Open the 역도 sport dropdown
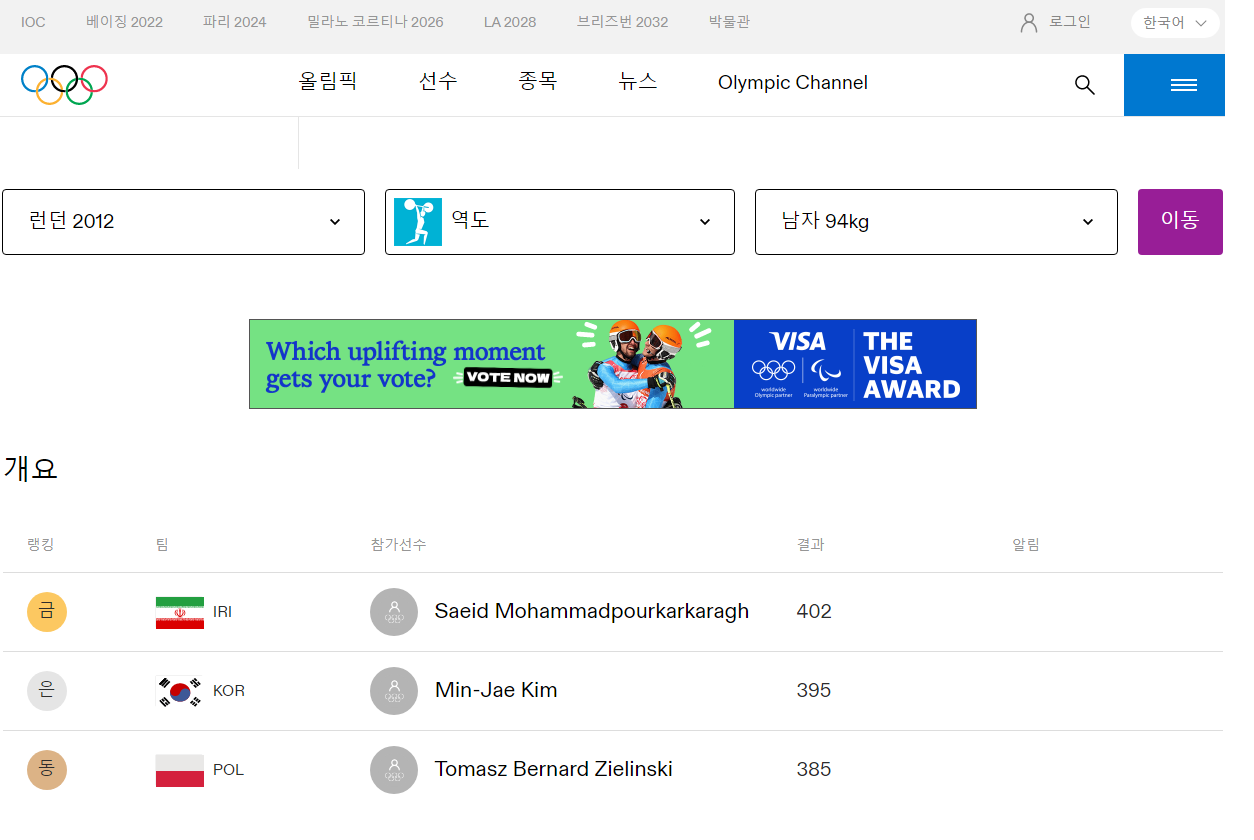The height and width of the screenshot is (840, 1254). click(560, 222)
